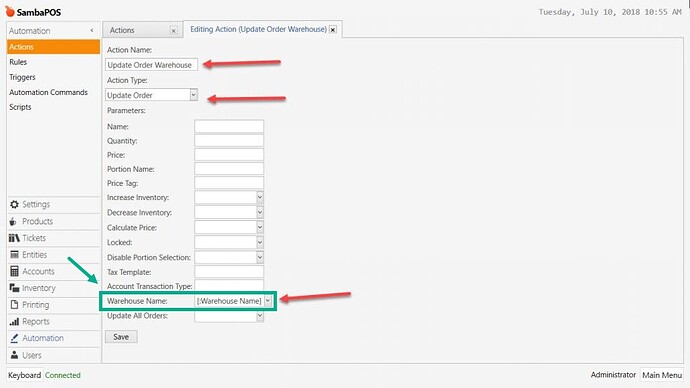690x388 pixels.
Task: Open the Entities section table icon
Action: click(x=15, y=255)
